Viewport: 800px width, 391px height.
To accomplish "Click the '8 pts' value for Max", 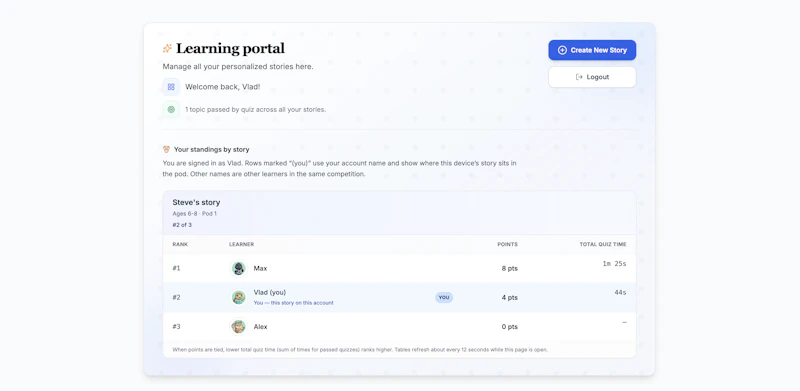I will [x=510, y=268].
